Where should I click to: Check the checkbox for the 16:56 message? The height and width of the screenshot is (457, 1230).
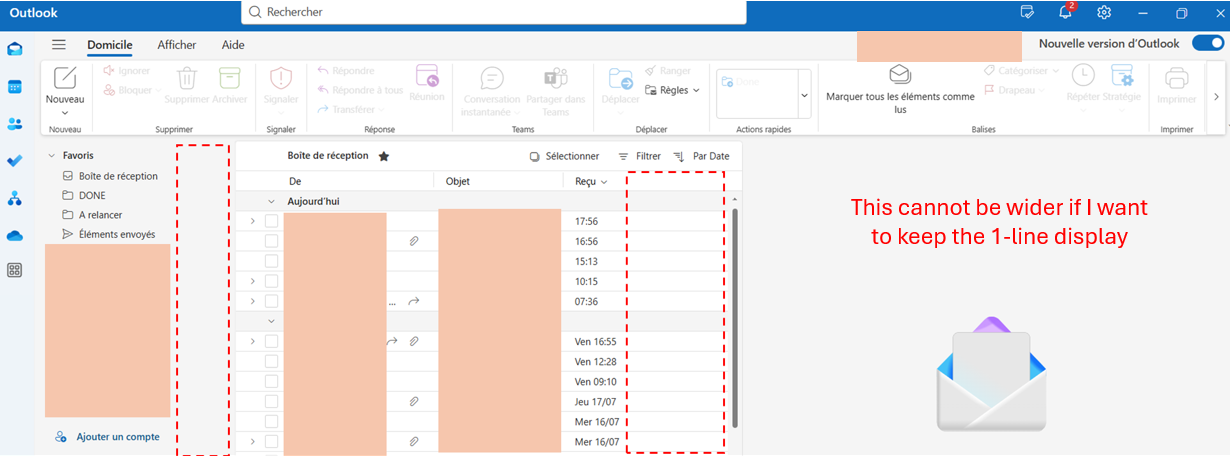coord(271,241)
